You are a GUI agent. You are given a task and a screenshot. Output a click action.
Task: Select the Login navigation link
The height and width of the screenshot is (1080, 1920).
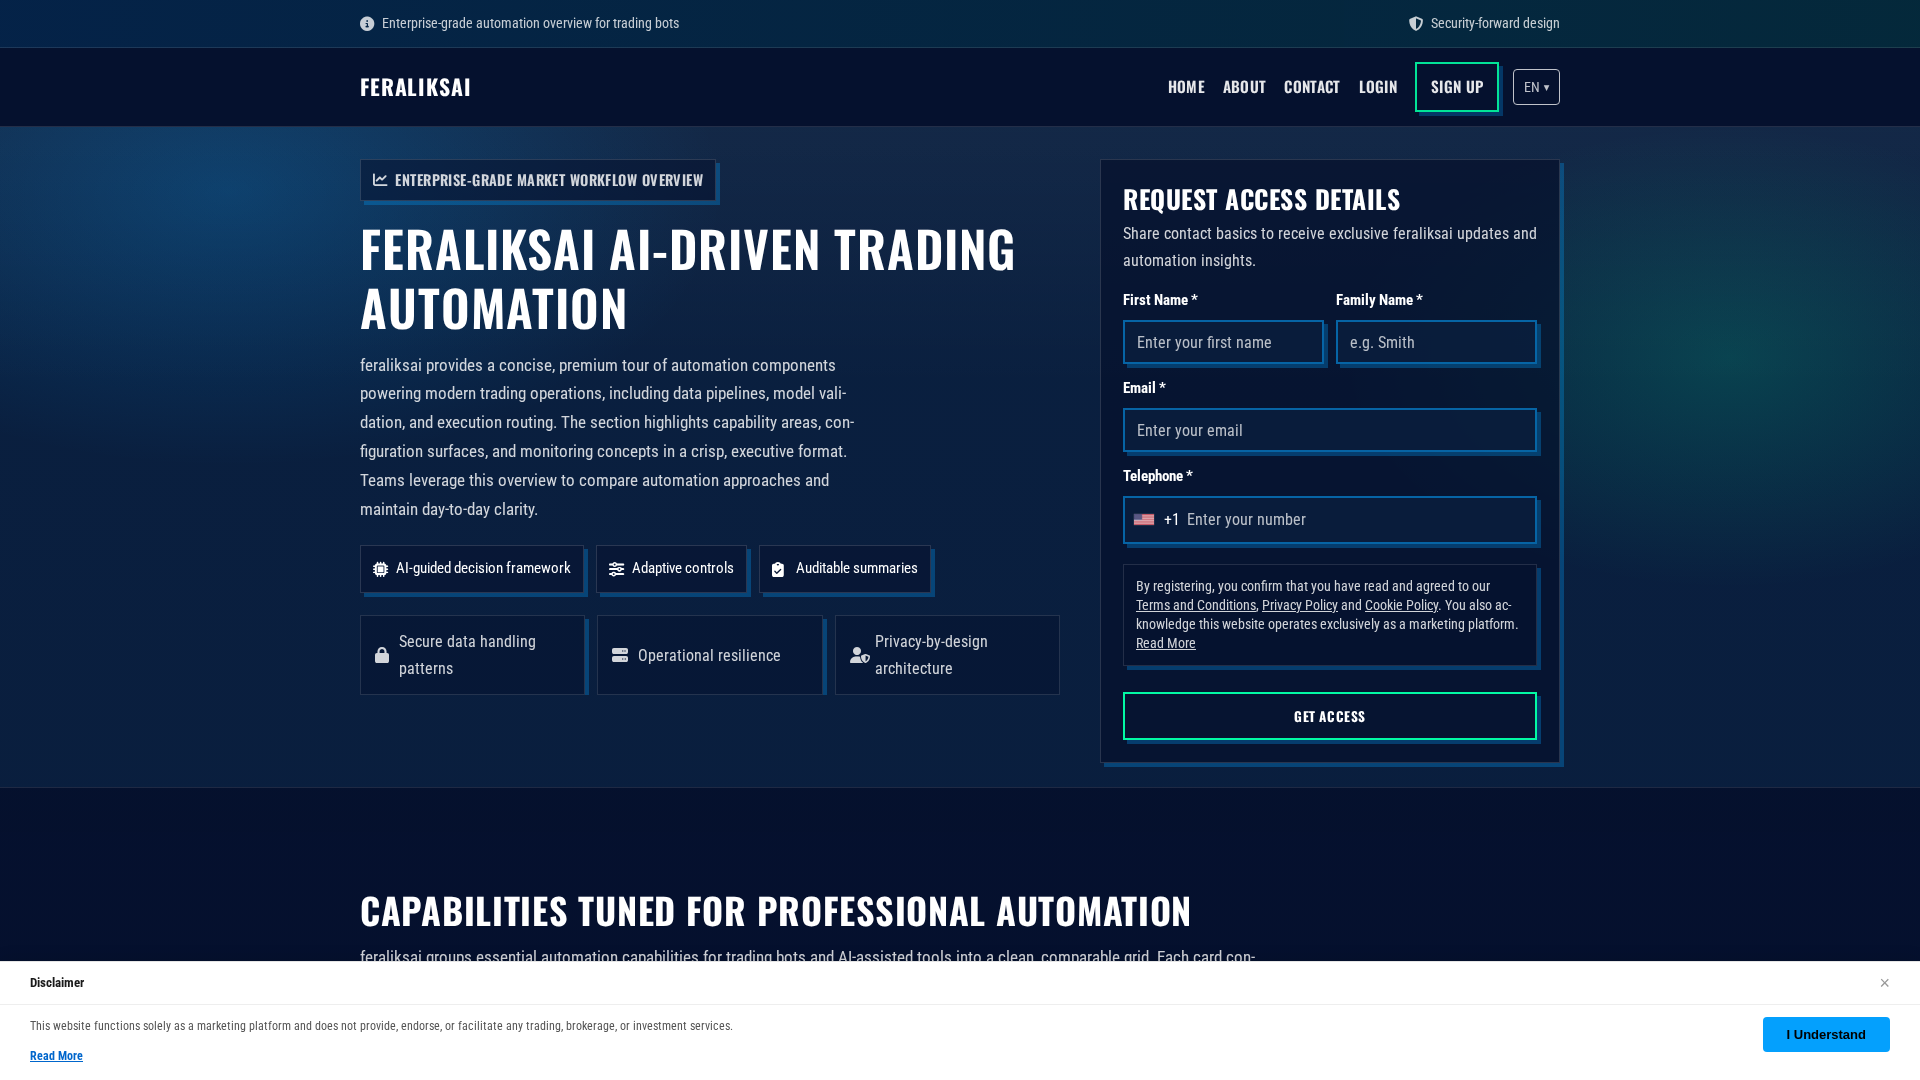[1377, 87]
